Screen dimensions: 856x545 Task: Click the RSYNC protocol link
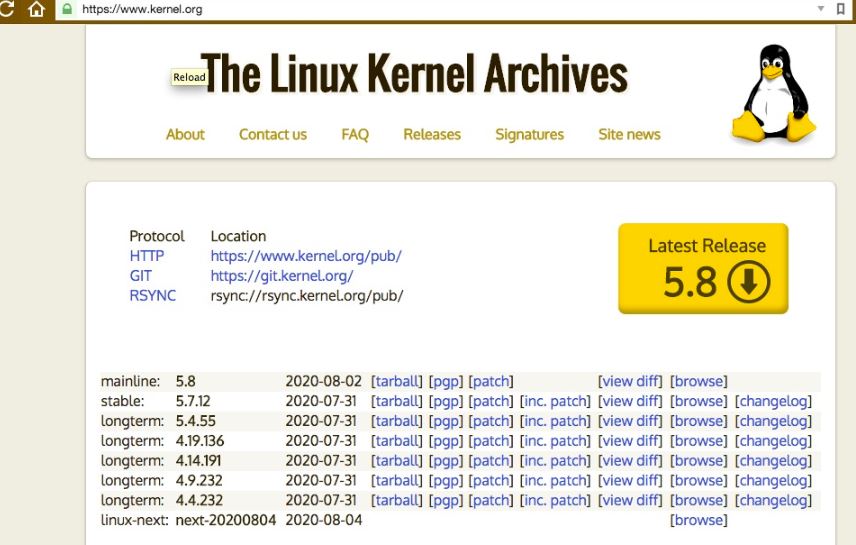(153, 295)
